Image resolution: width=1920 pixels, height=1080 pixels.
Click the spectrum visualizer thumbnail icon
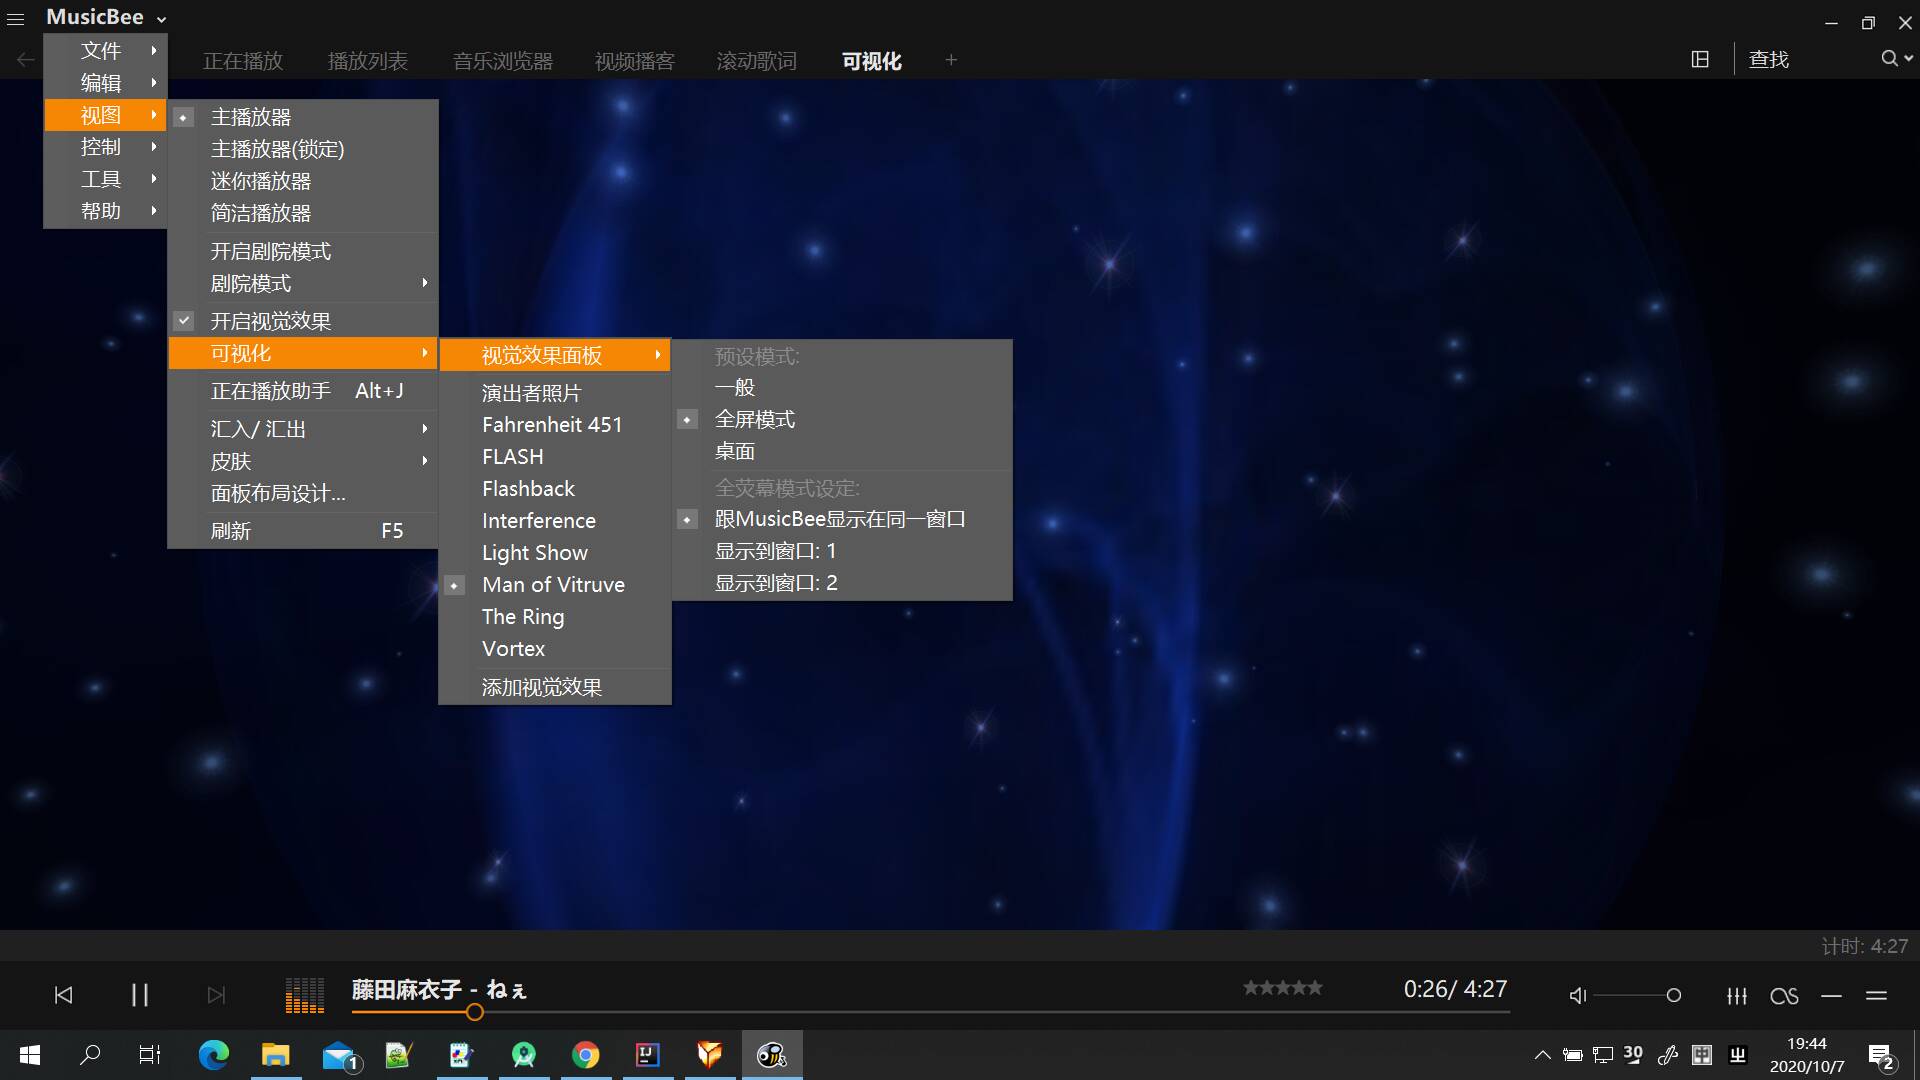pos(305,995)
